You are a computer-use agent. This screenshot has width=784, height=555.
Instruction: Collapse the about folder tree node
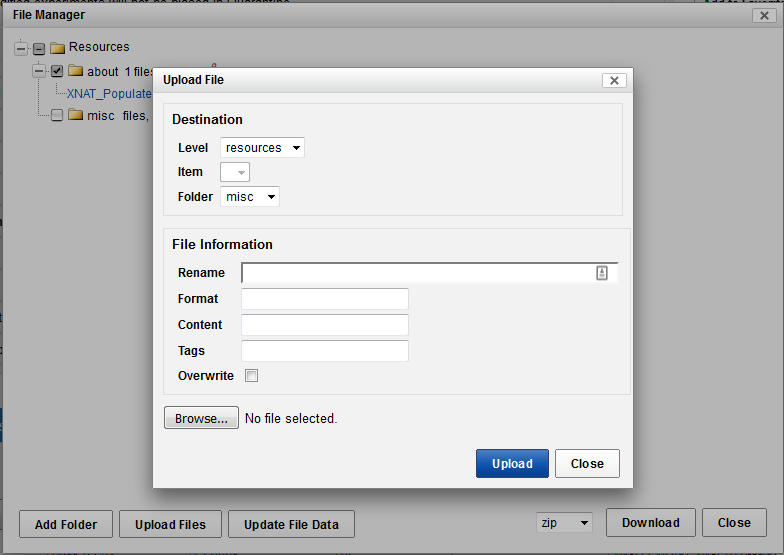click(39, 71)
